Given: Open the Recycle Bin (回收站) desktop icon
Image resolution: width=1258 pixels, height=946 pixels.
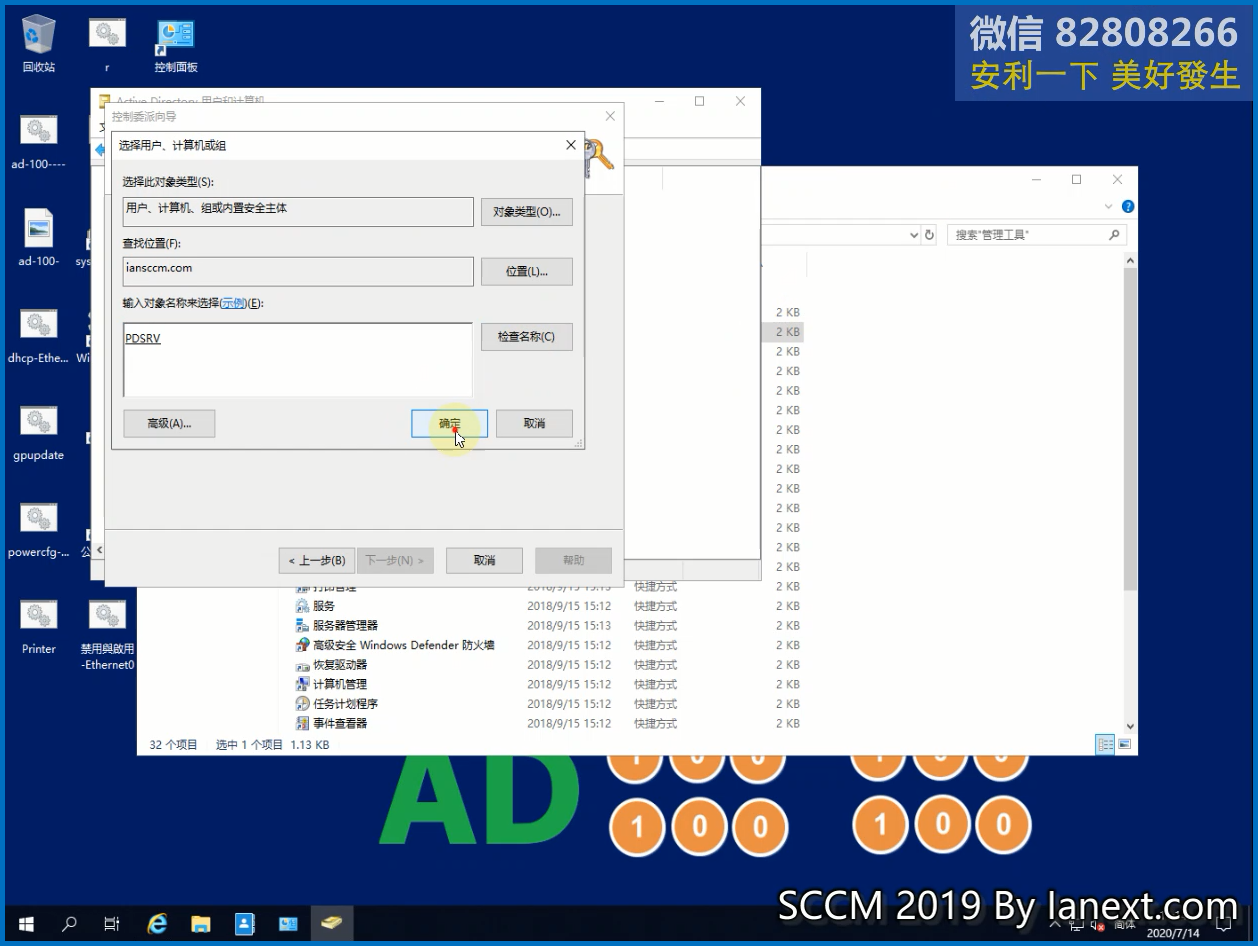Looking at the screenshot, I should (38, 43).
